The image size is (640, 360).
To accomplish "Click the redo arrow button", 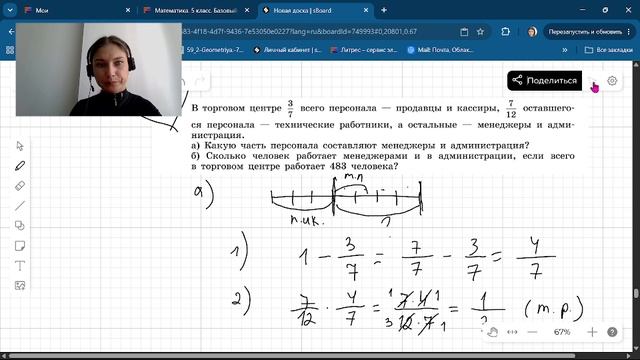I will click(x=200, y=81).
